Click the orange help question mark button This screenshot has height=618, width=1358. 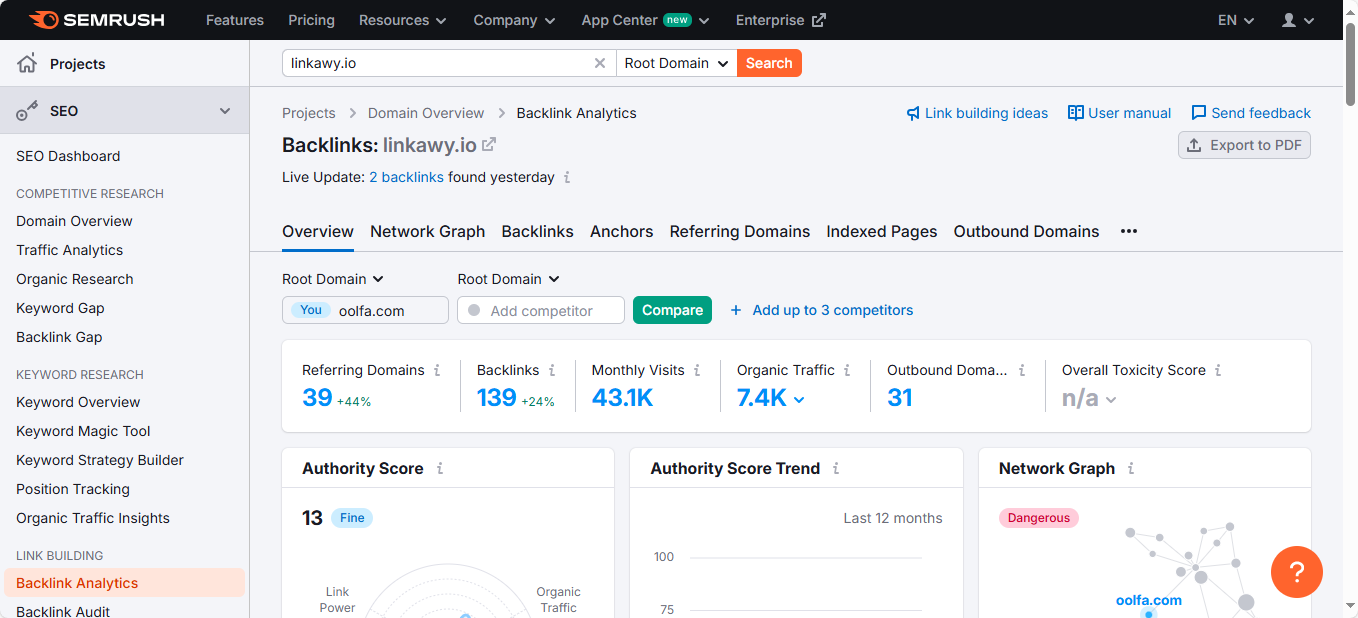pos(1296,572)
